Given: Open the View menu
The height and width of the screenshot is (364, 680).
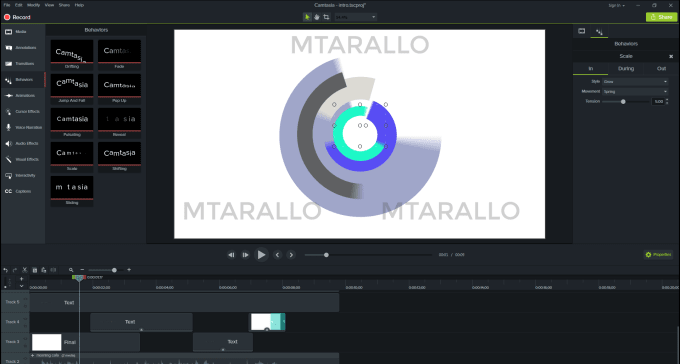Looking at the screenshot, I should pyautogui.click(x=49, y=5).
